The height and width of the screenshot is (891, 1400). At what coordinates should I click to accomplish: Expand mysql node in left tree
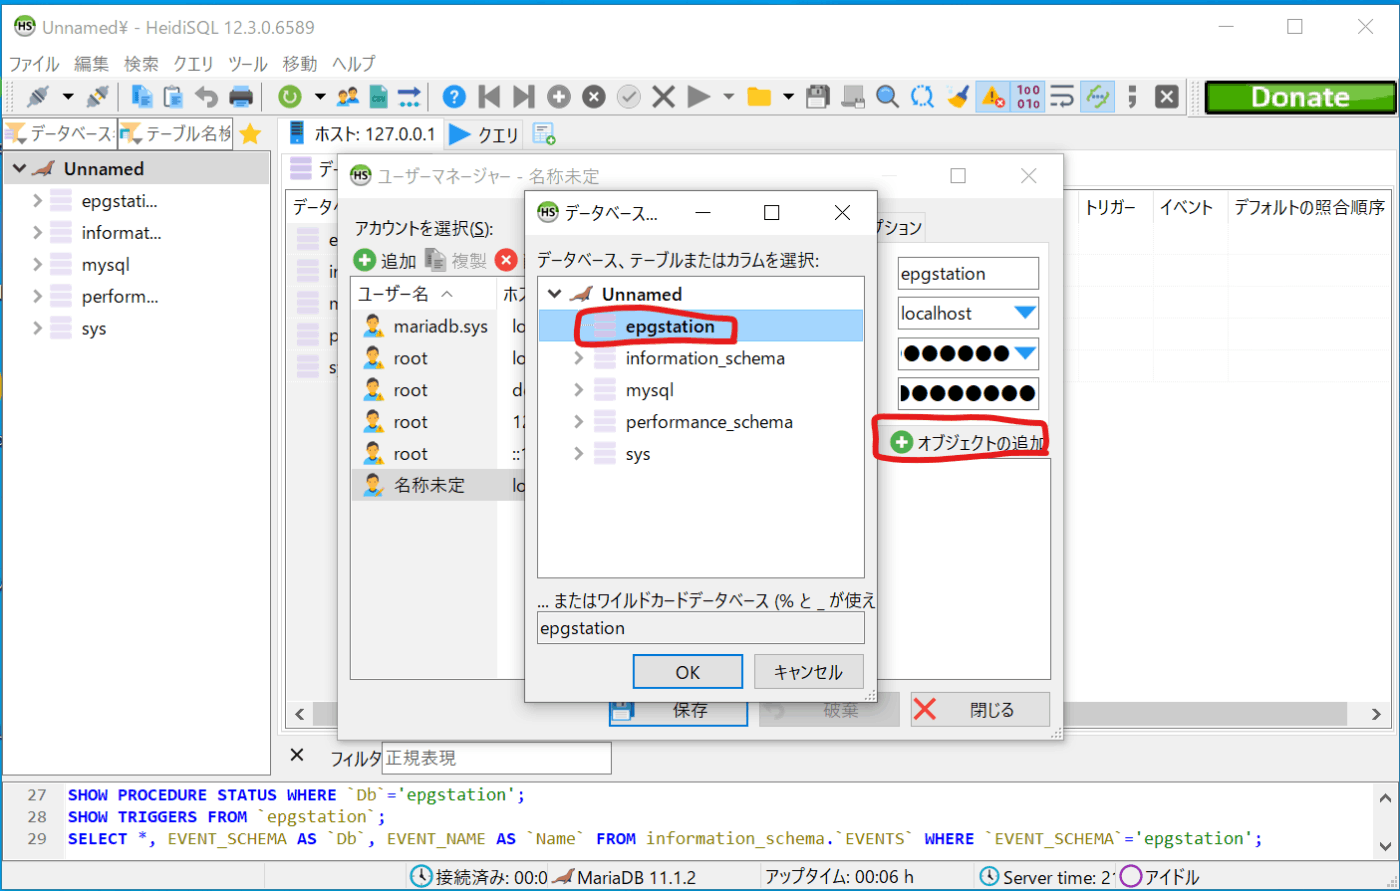(38, 265)
